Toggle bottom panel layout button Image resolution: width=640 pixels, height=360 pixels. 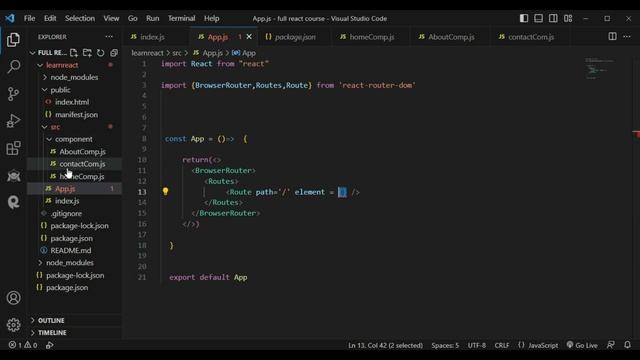pos(538,18)
